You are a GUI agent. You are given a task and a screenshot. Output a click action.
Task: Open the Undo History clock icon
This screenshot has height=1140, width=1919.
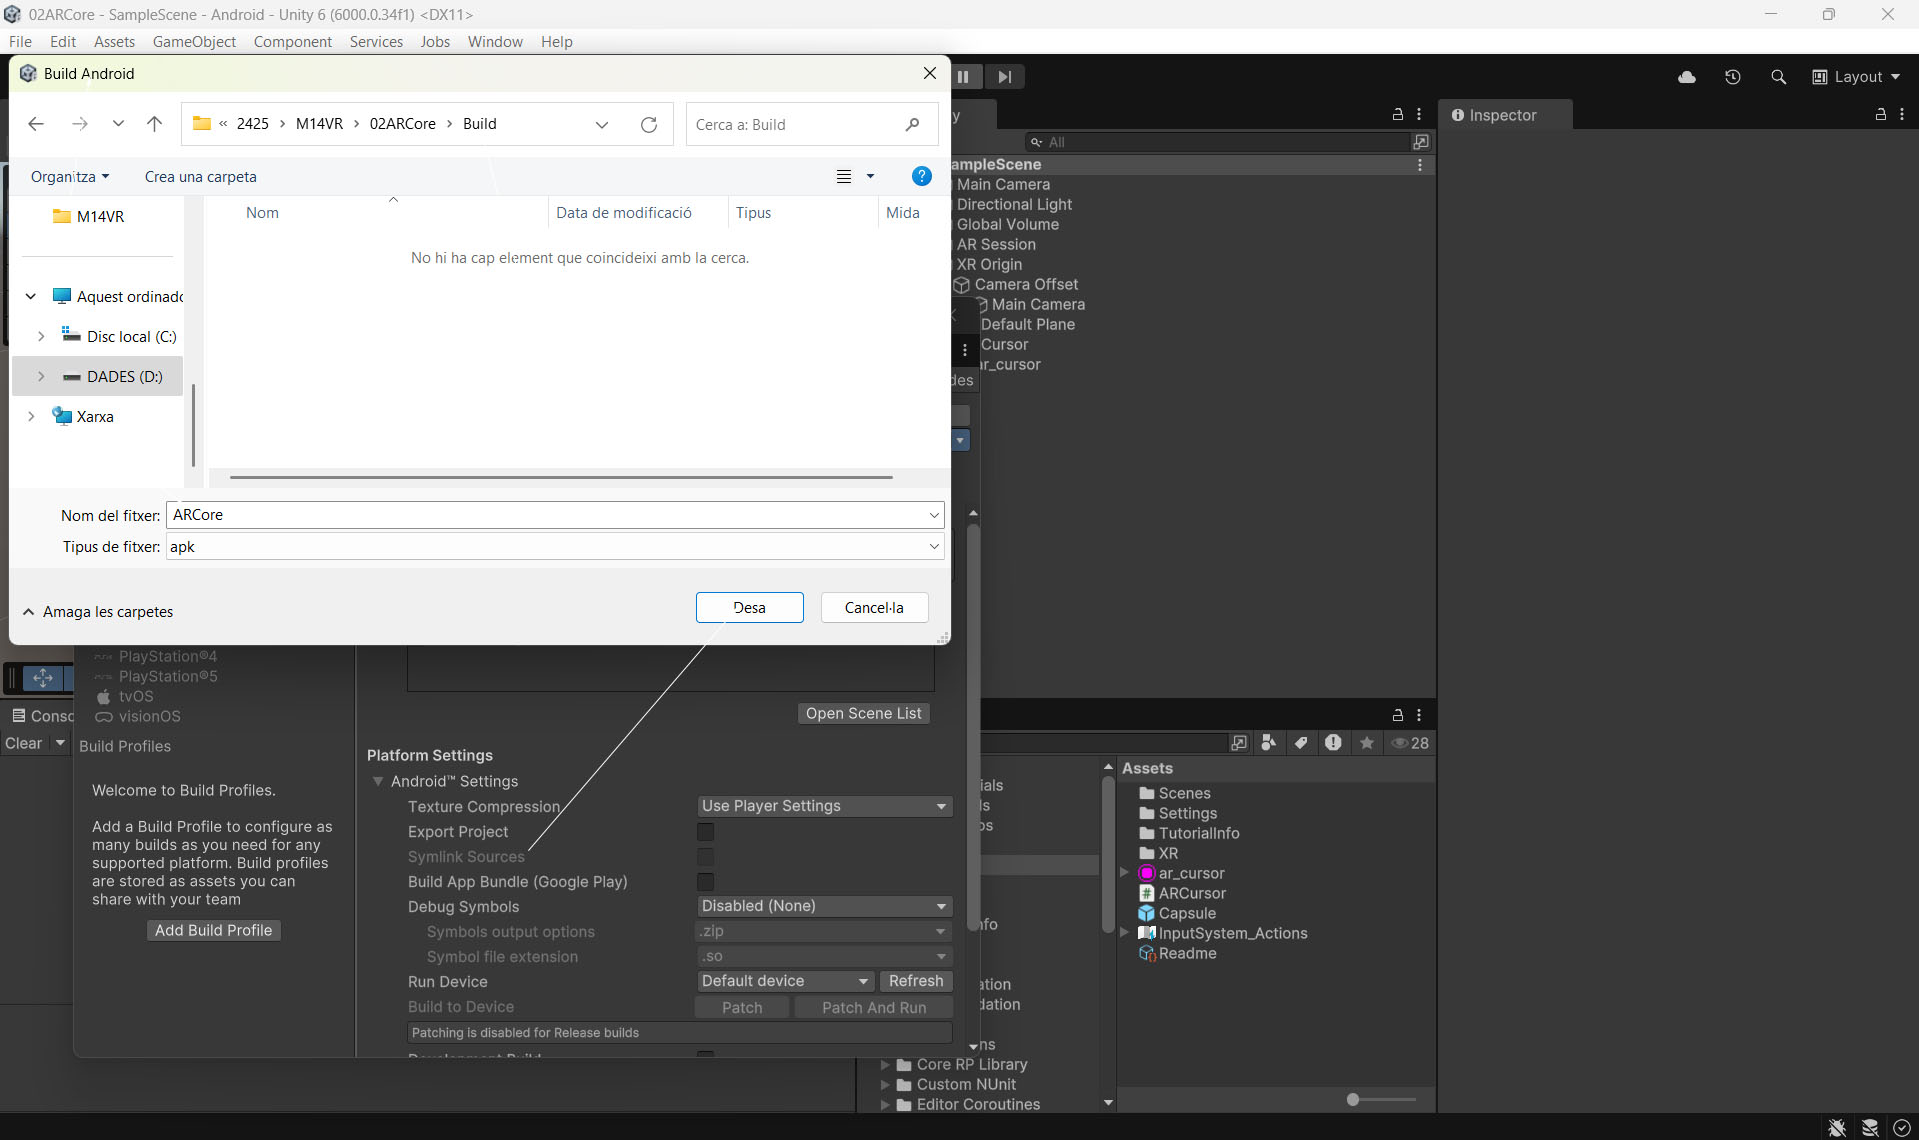pyautogui.click(x=1733, y=77)
